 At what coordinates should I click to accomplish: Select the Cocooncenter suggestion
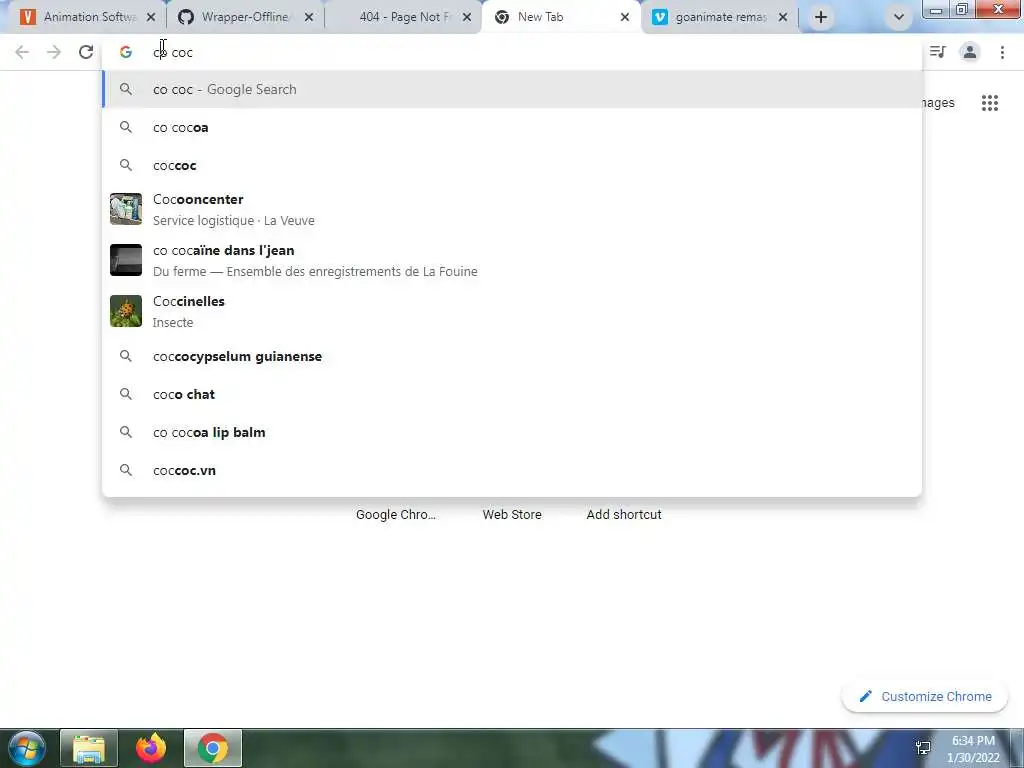(x=513, y=209)
